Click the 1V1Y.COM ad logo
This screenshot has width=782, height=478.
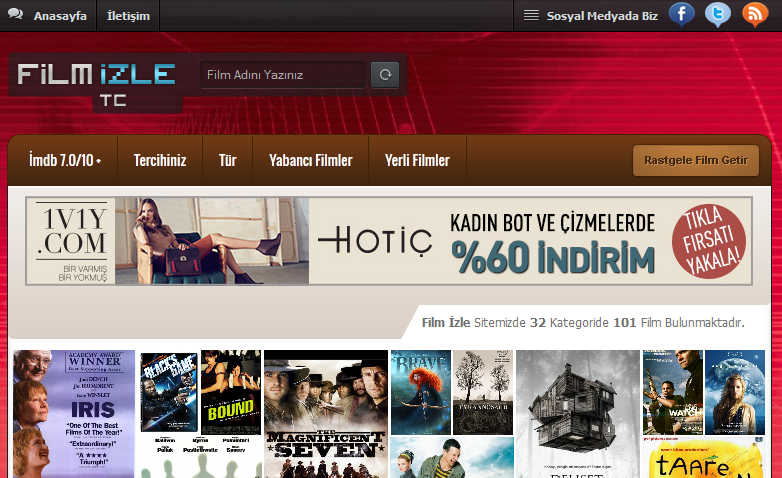click(x=71, y=241)
